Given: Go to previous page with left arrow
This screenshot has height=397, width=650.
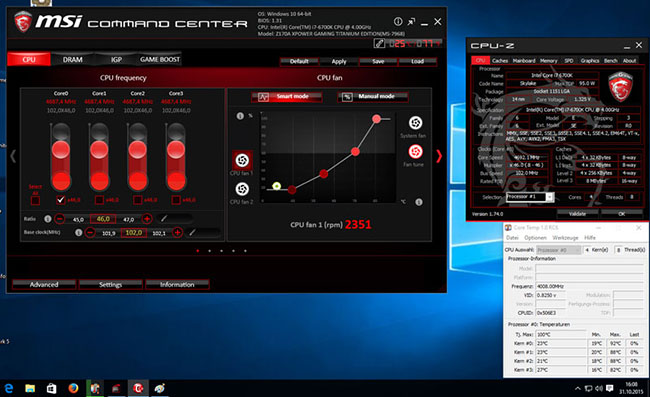Looking at the screenshot, I should tap(13, 156).
